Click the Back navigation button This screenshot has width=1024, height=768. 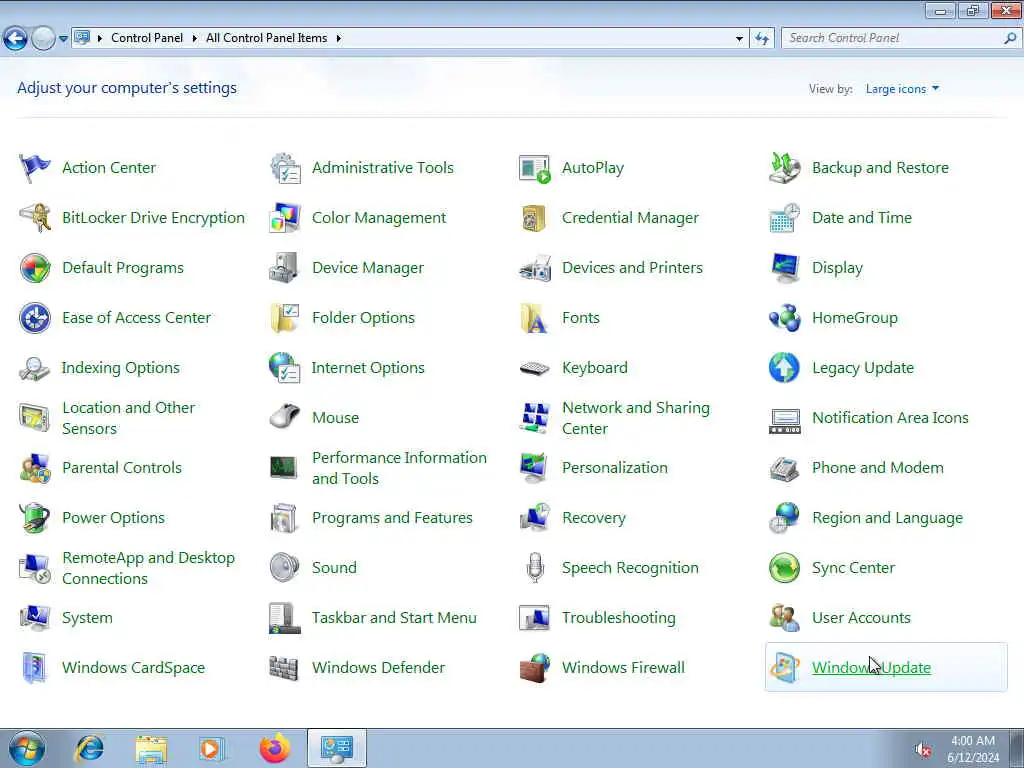pyautogui.click(x=15, y=39)
